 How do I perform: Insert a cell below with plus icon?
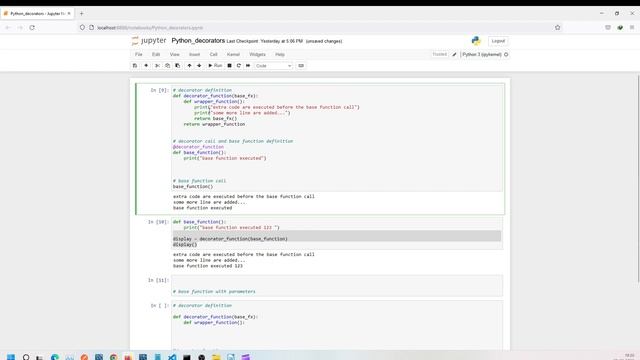pos(146,66)
